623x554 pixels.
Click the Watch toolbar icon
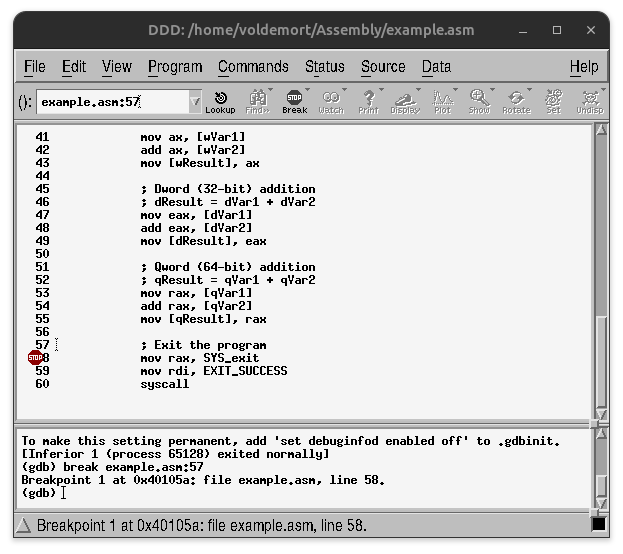tap(331, 102)
